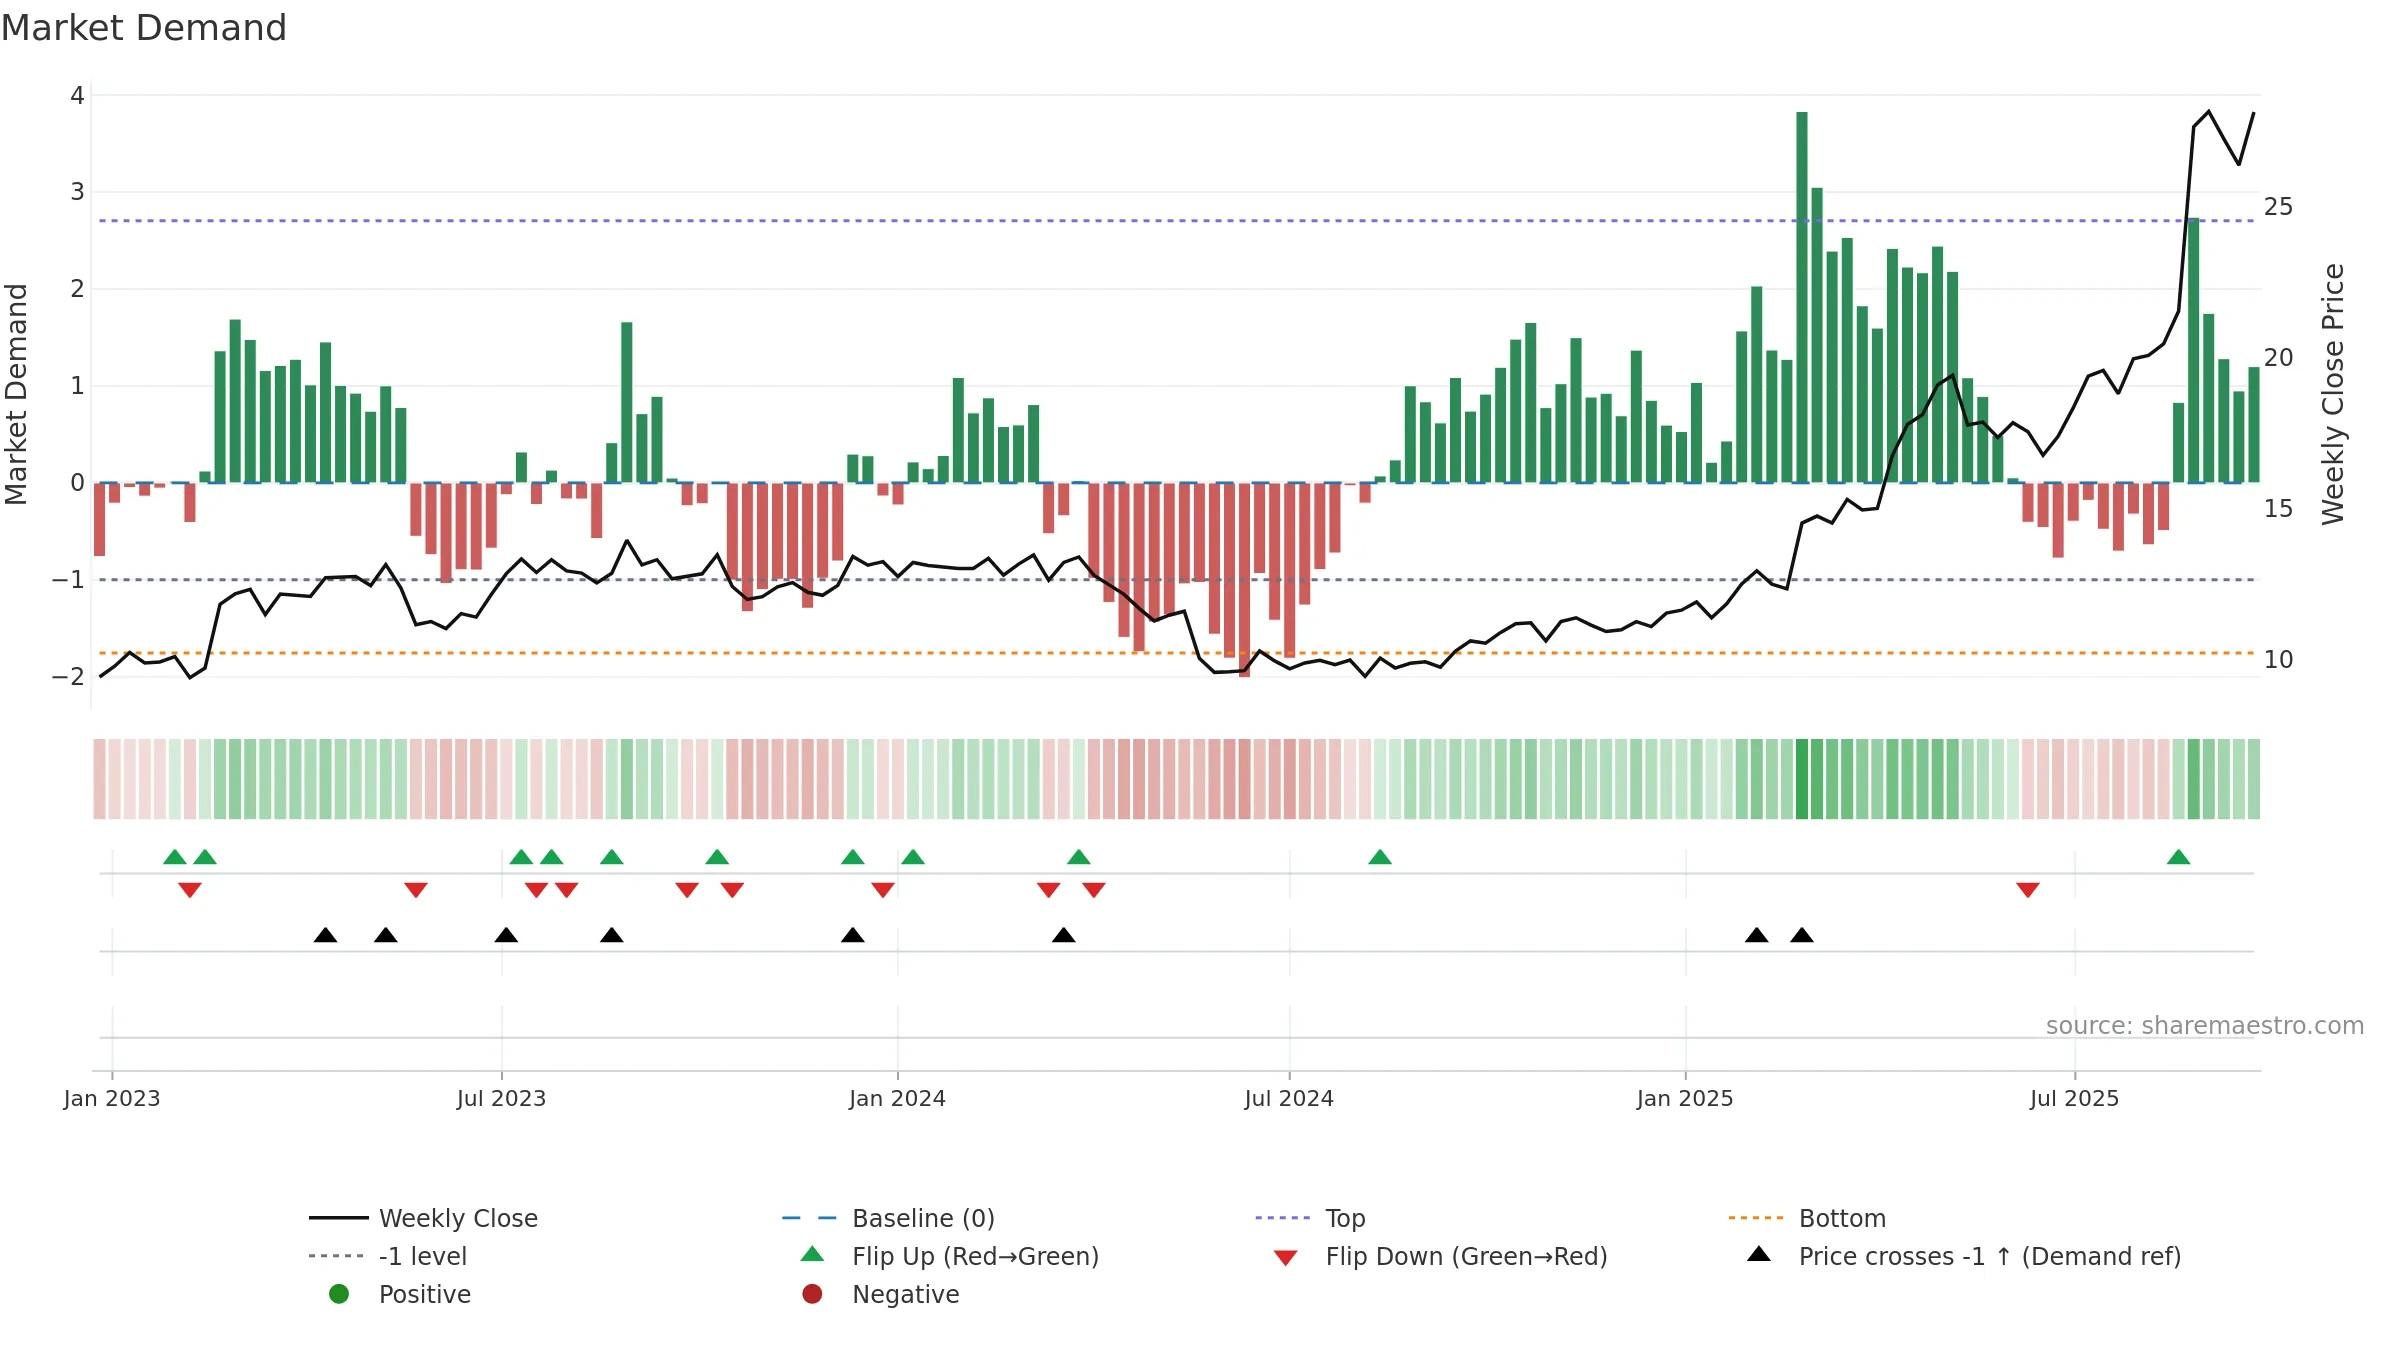
Task: Click the price peak of the weekly close line
Action: coord(2209,111)
